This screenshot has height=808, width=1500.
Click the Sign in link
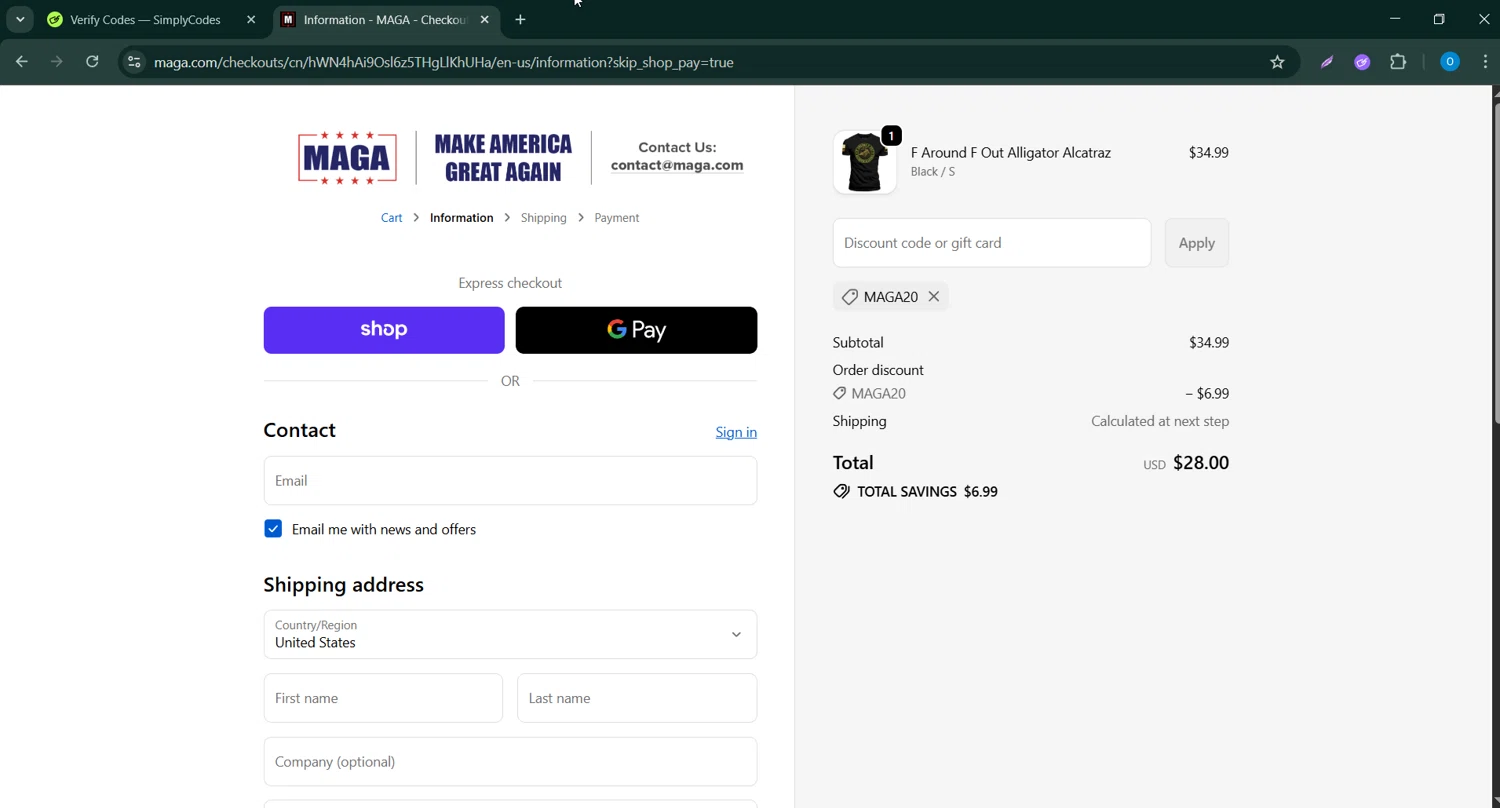pos(736,432)
